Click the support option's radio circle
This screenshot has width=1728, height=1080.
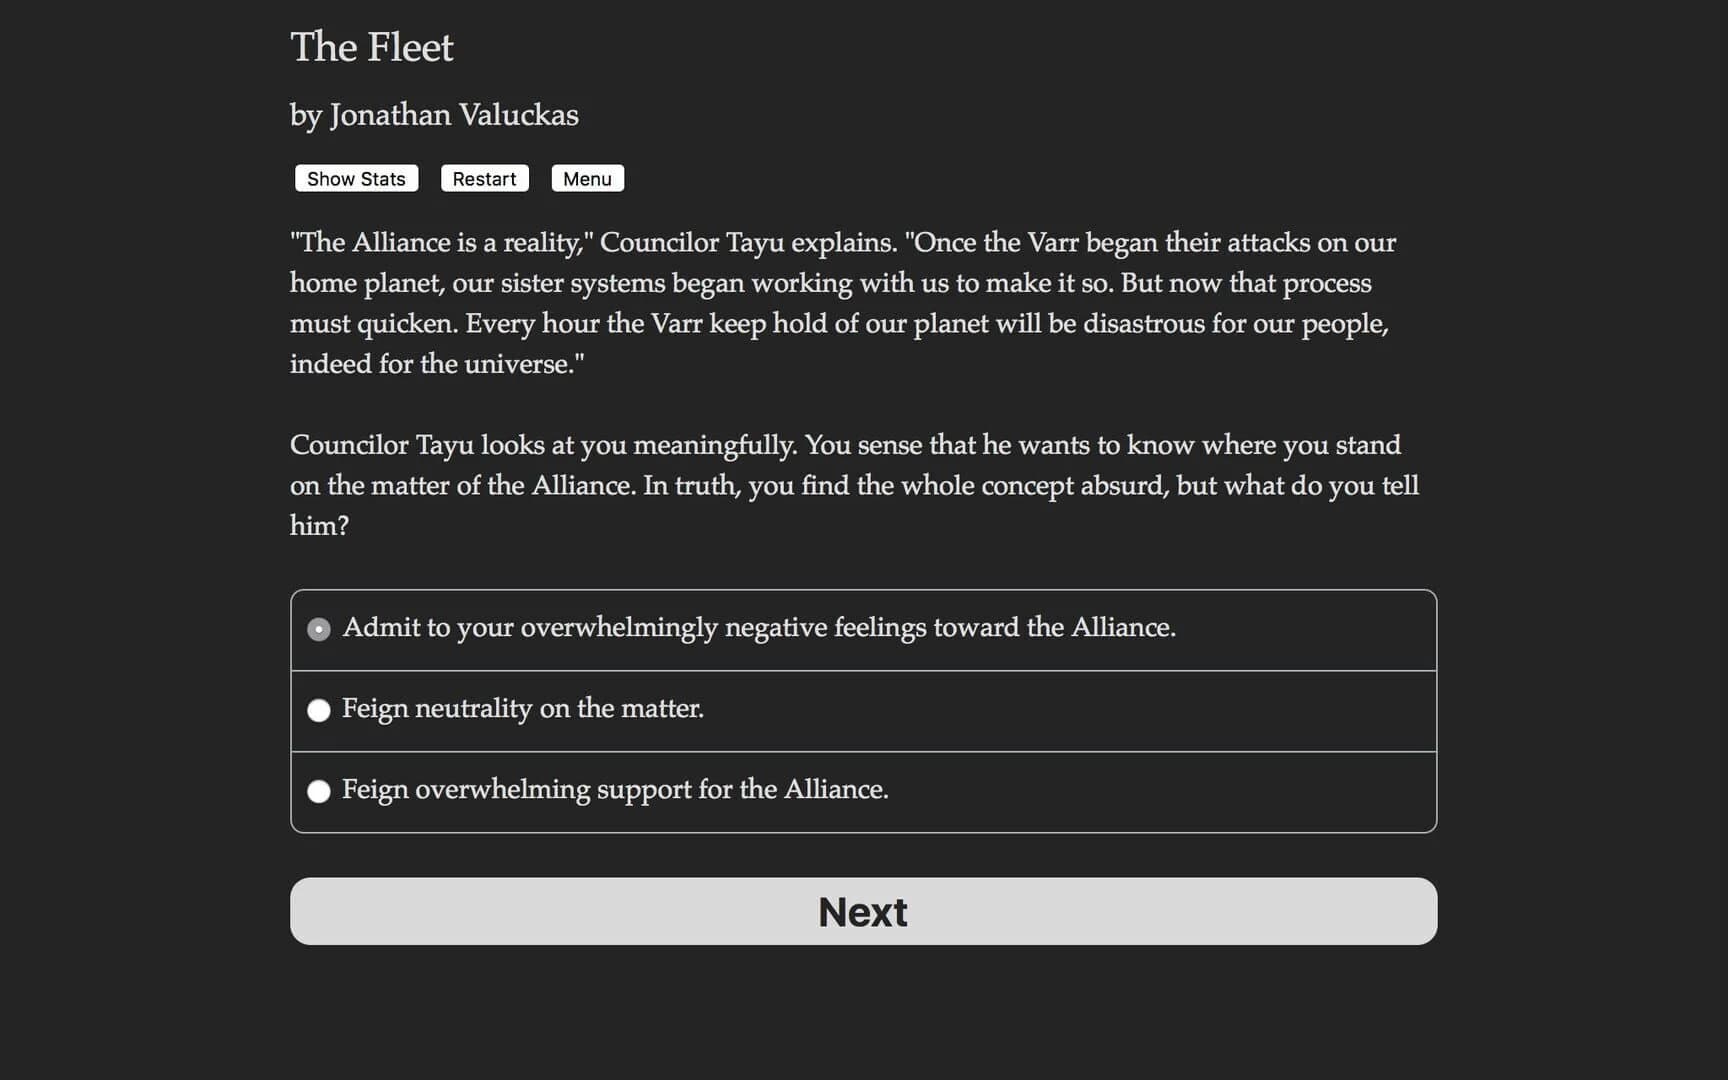click(319, 791)
